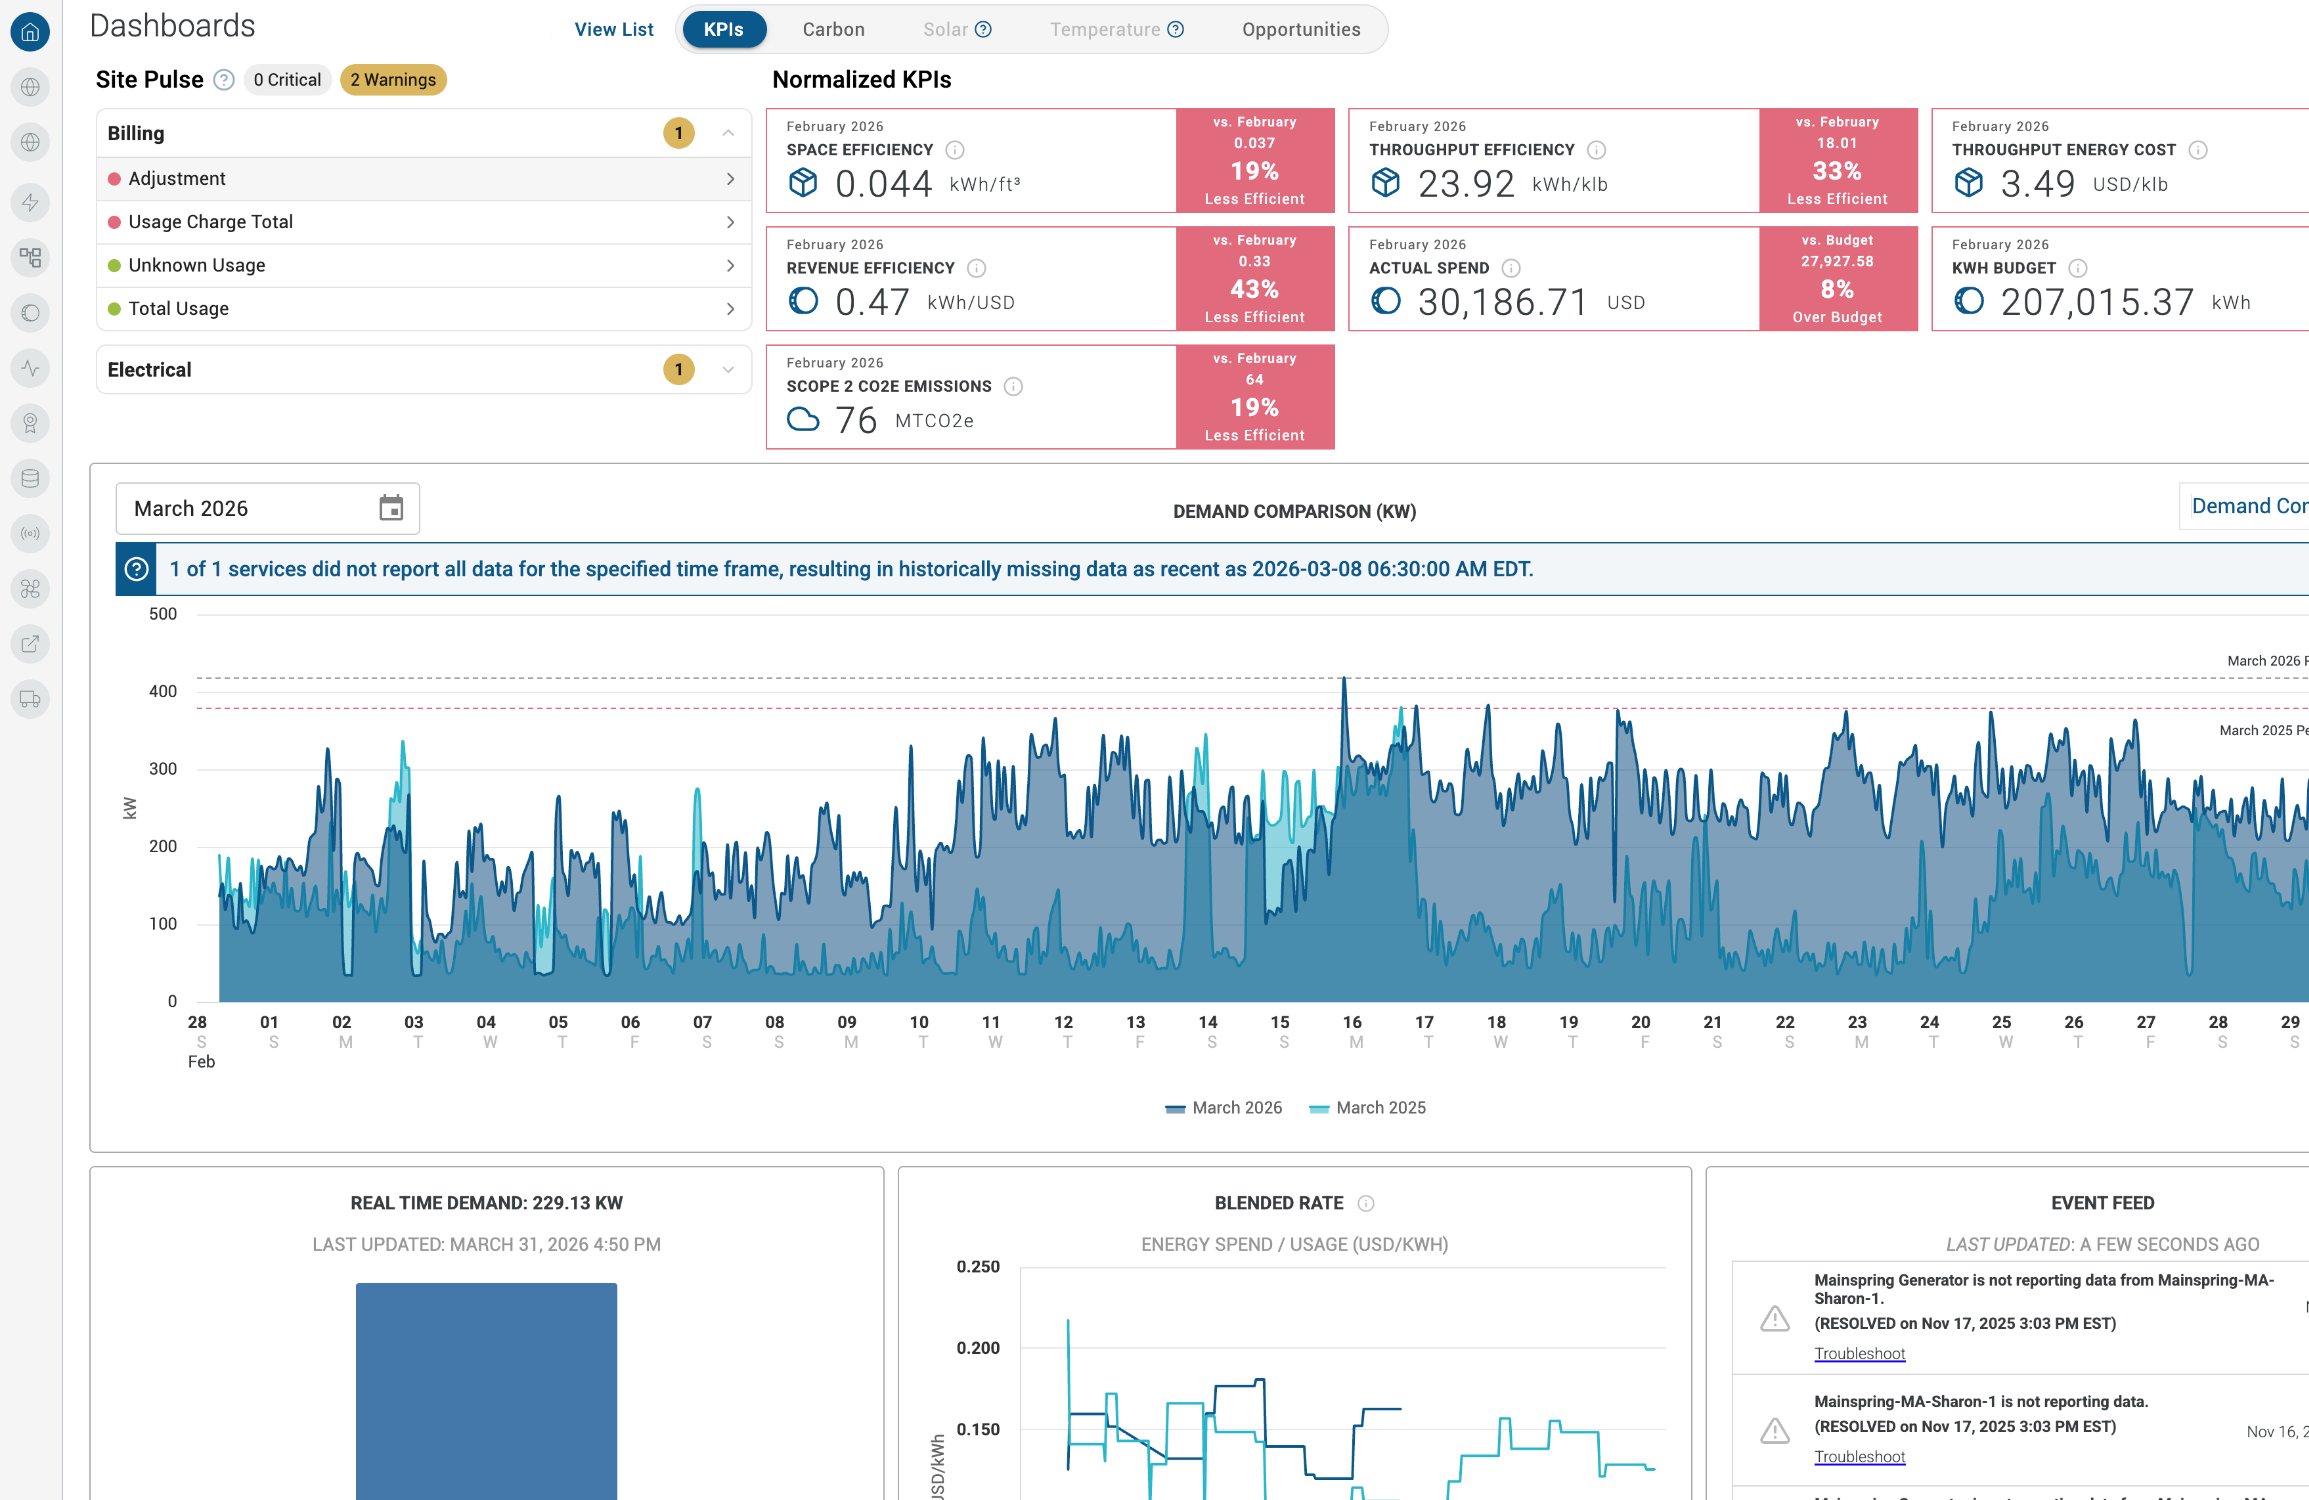Click the delivery truck icon in sidebar
This screenshot has width=2309, height=1500.
pyautogui.click(x=30, y=698)
